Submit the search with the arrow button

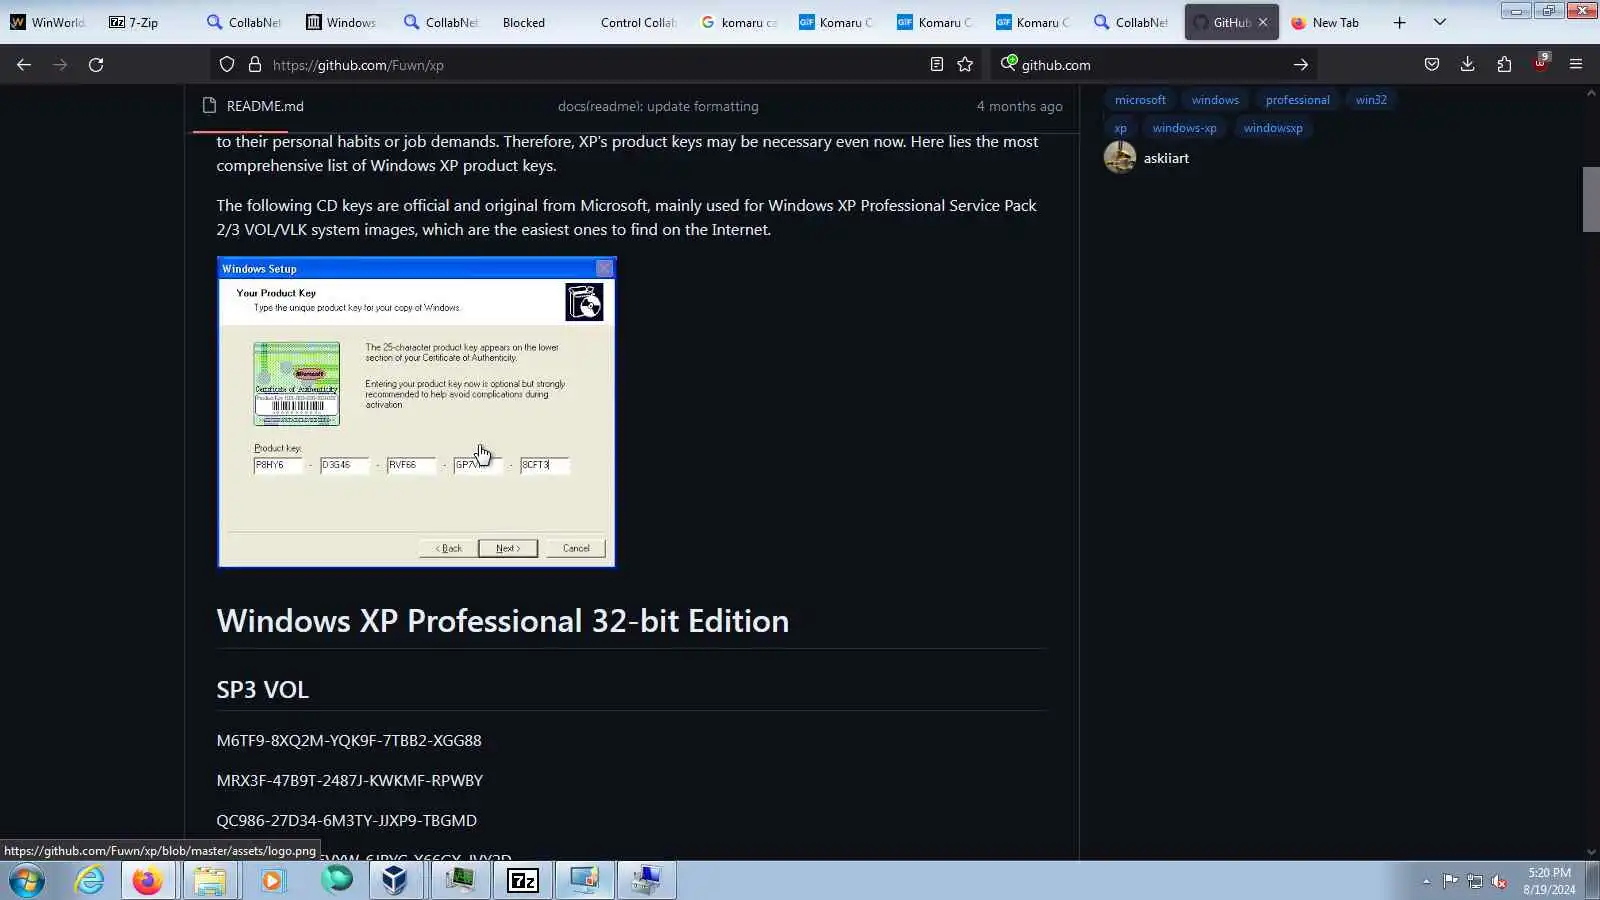point(1301,65)
